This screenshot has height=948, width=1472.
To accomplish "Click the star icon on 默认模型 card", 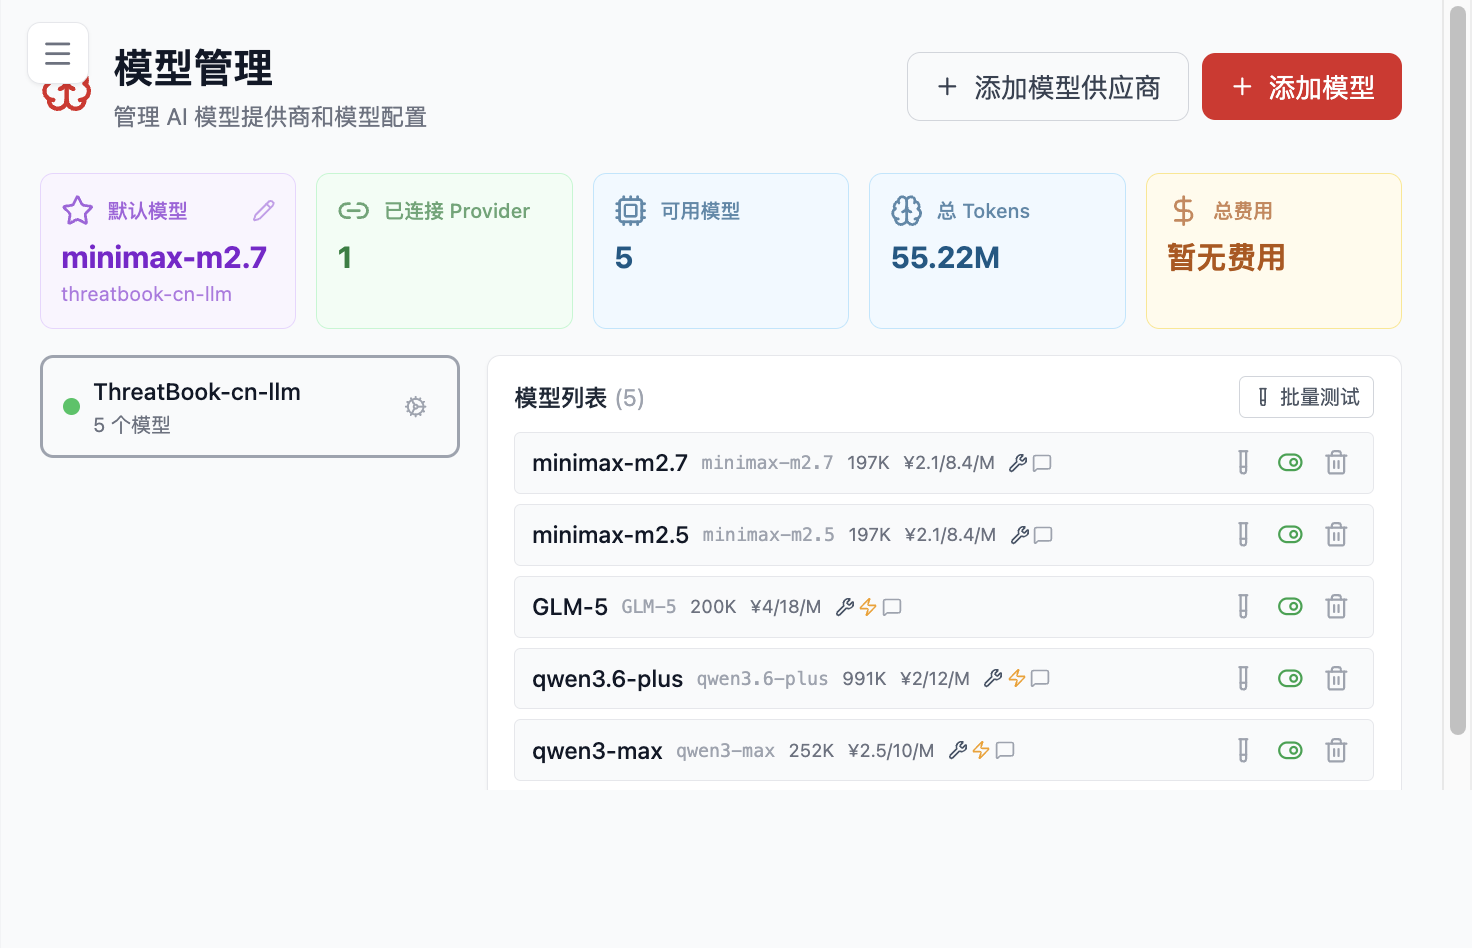I will coord(77,210).
